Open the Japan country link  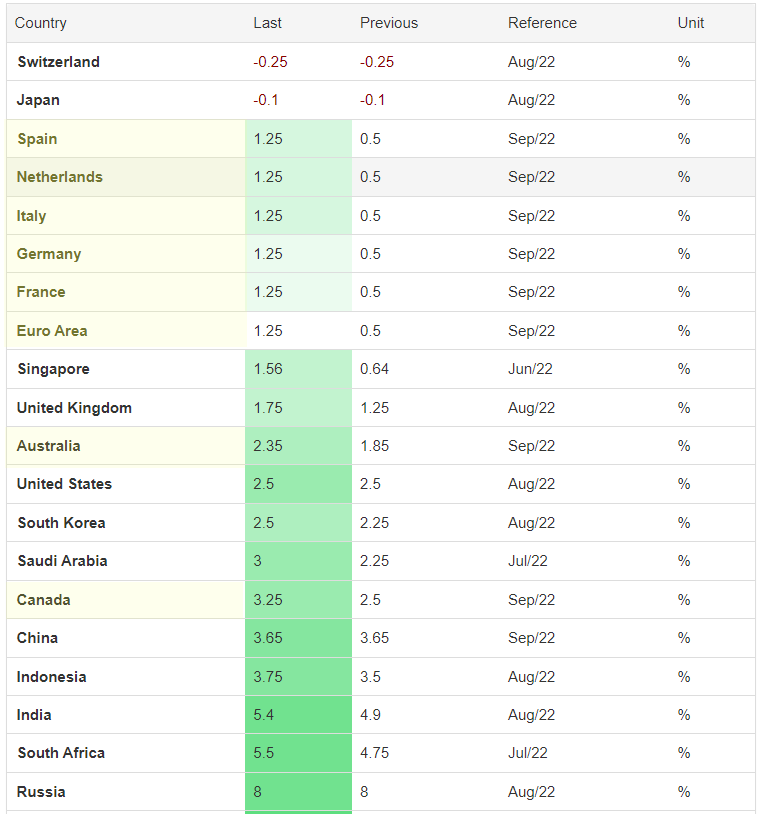point(38,100)
